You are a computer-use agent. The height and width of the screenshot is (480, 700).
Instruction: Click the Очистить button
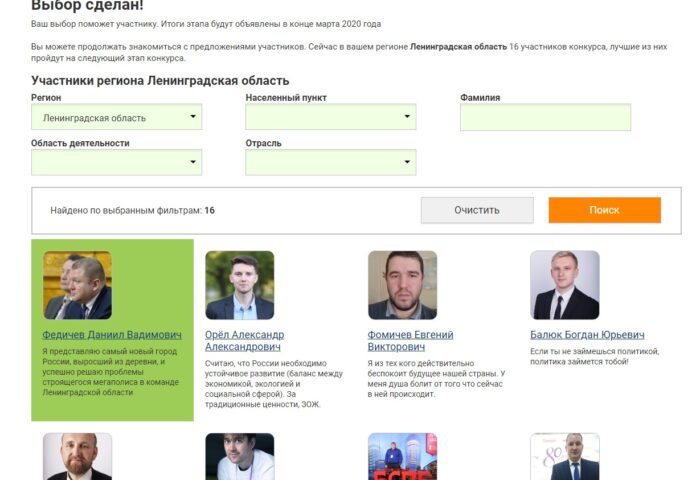click(477, 210)
